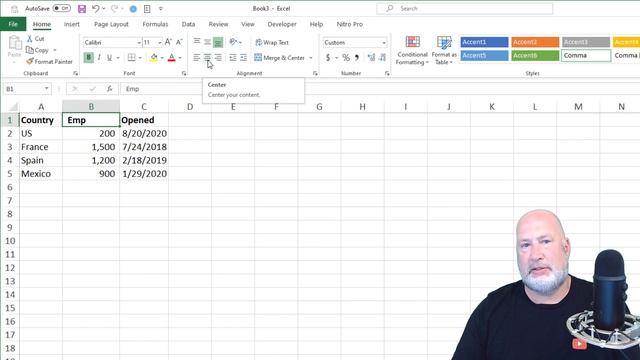Open Font settings dialog launcher
640x360 pixels.
[184, 73]
